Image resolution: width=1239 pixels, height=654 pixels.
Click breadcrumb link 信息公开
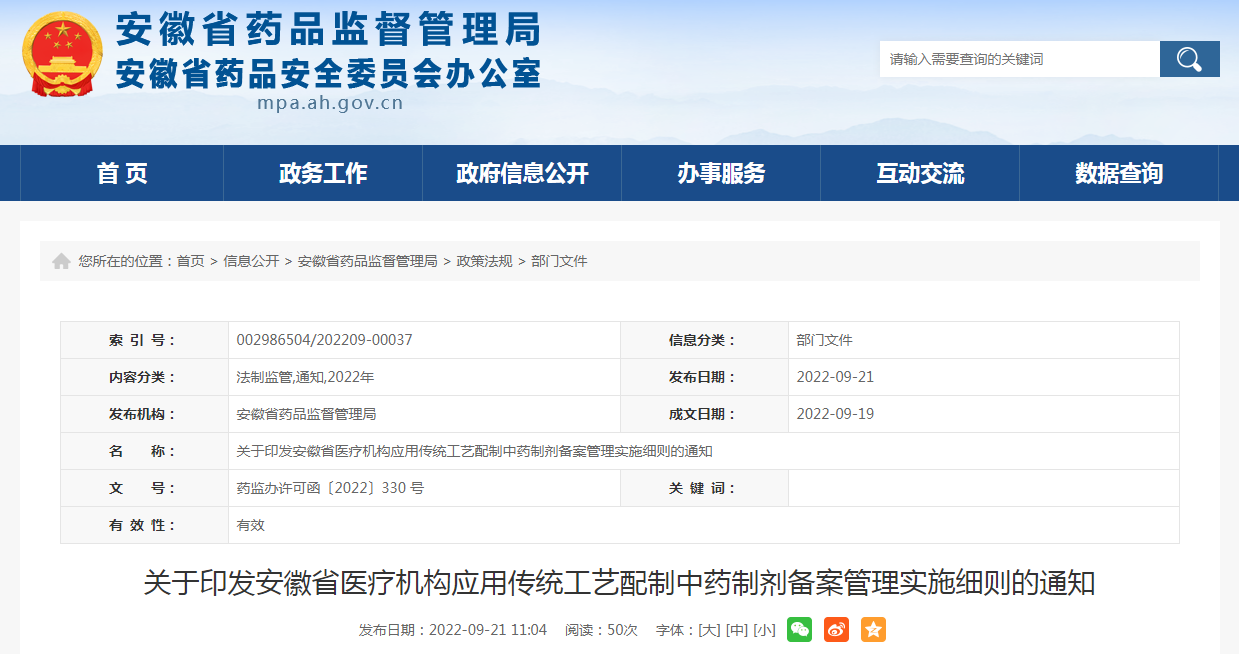click(251, 261)
